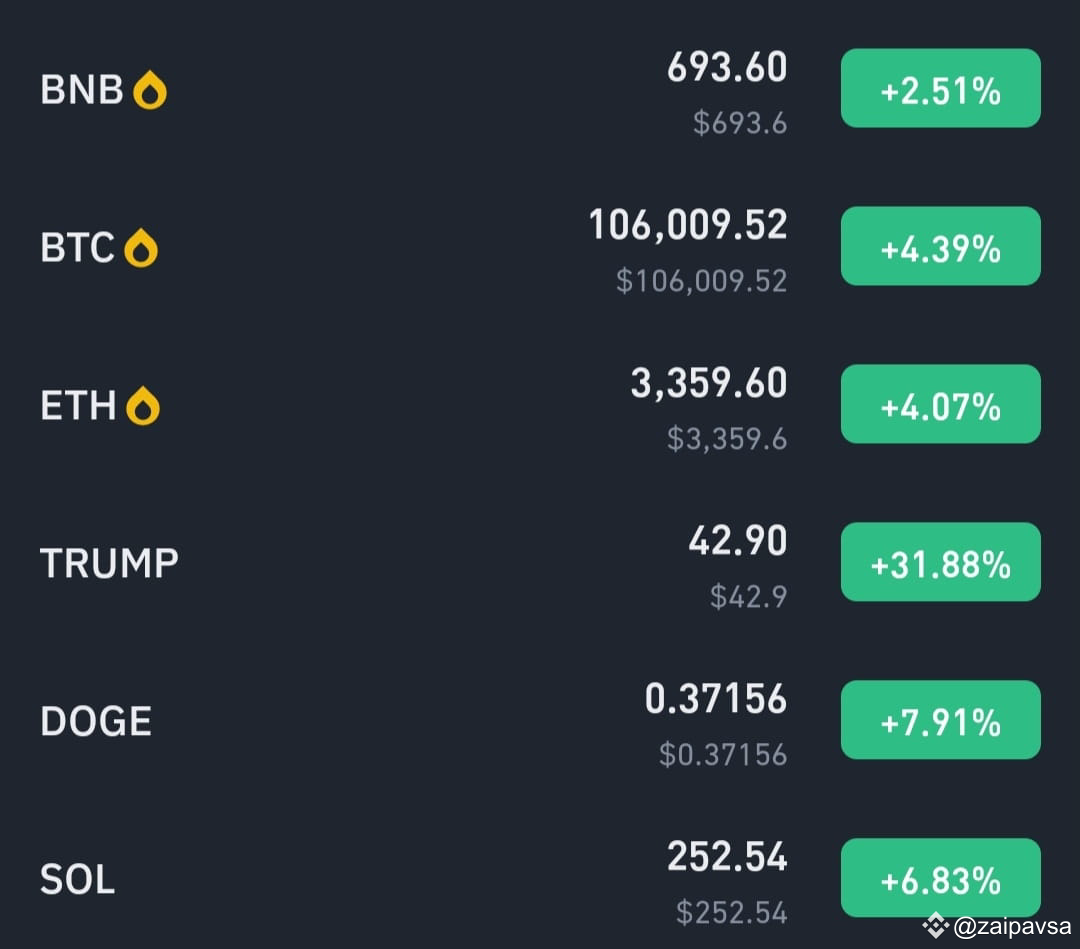The height and width of the screenshot is (949, 1080).
Task: Open the TRUMP coin listing
Action: (x=540, y=563)
